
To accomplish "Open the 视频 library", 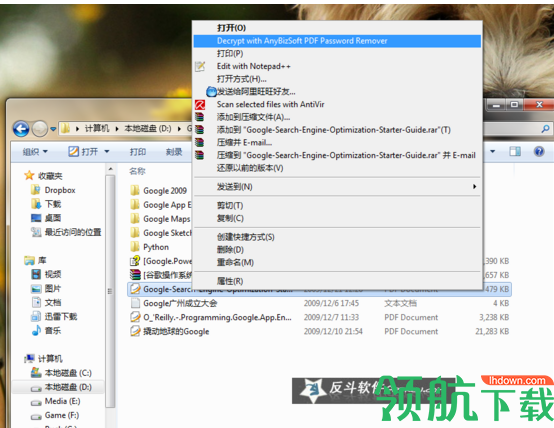I will pos(46,274).
